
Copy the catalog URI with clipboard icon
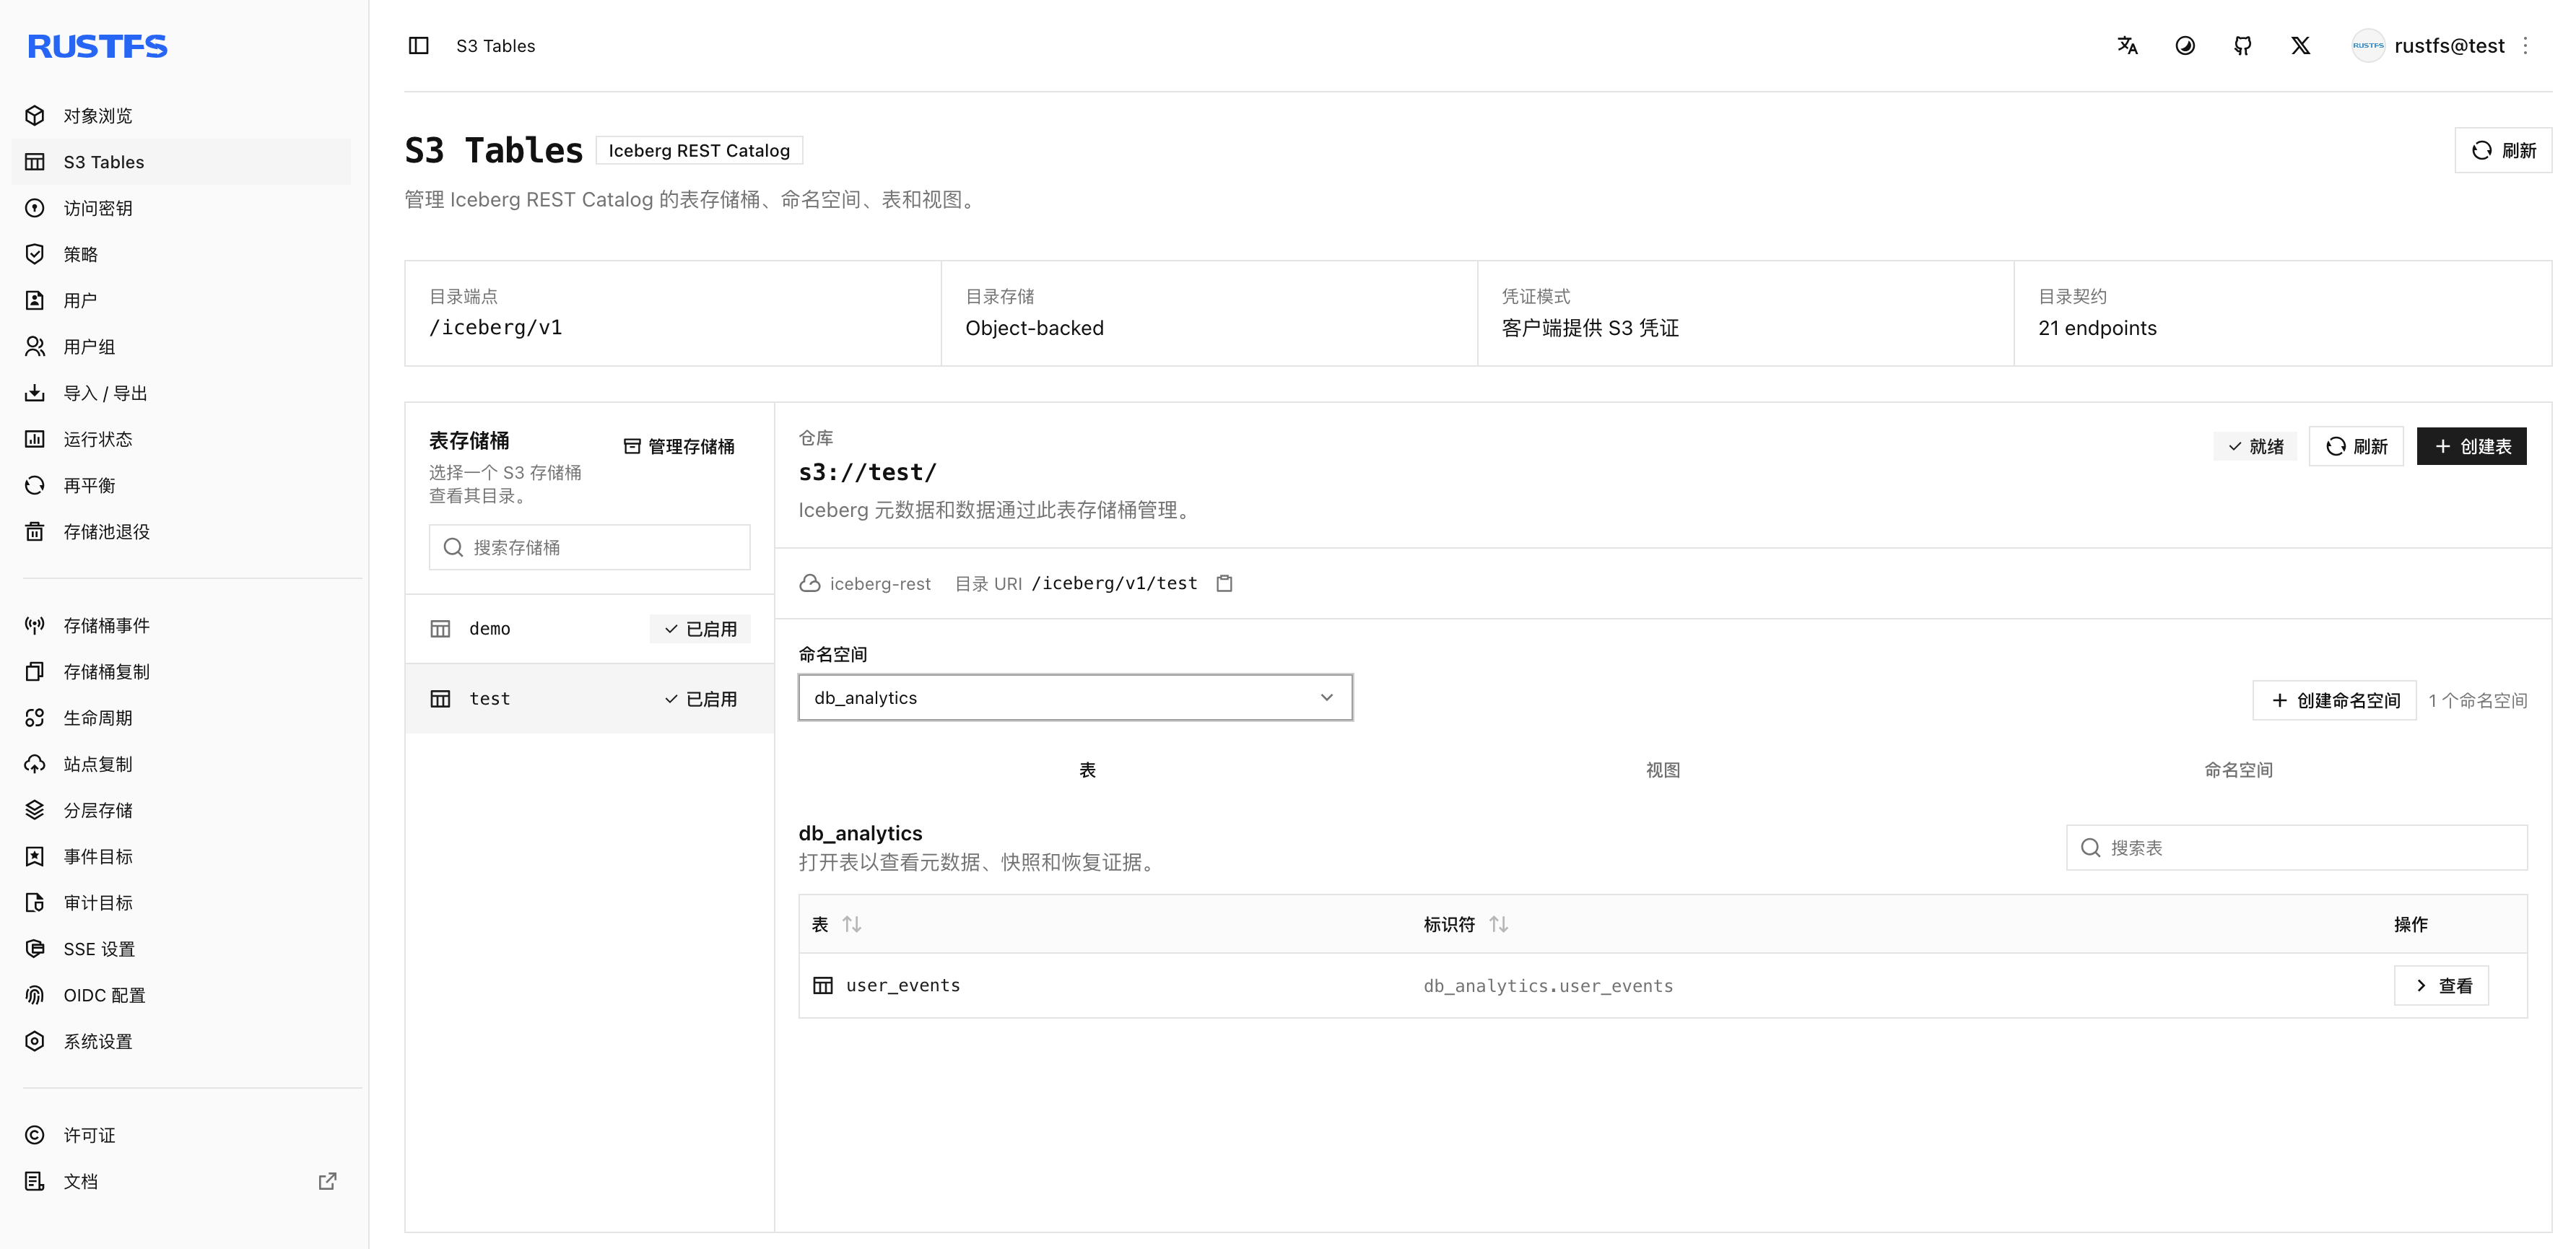1224,583
